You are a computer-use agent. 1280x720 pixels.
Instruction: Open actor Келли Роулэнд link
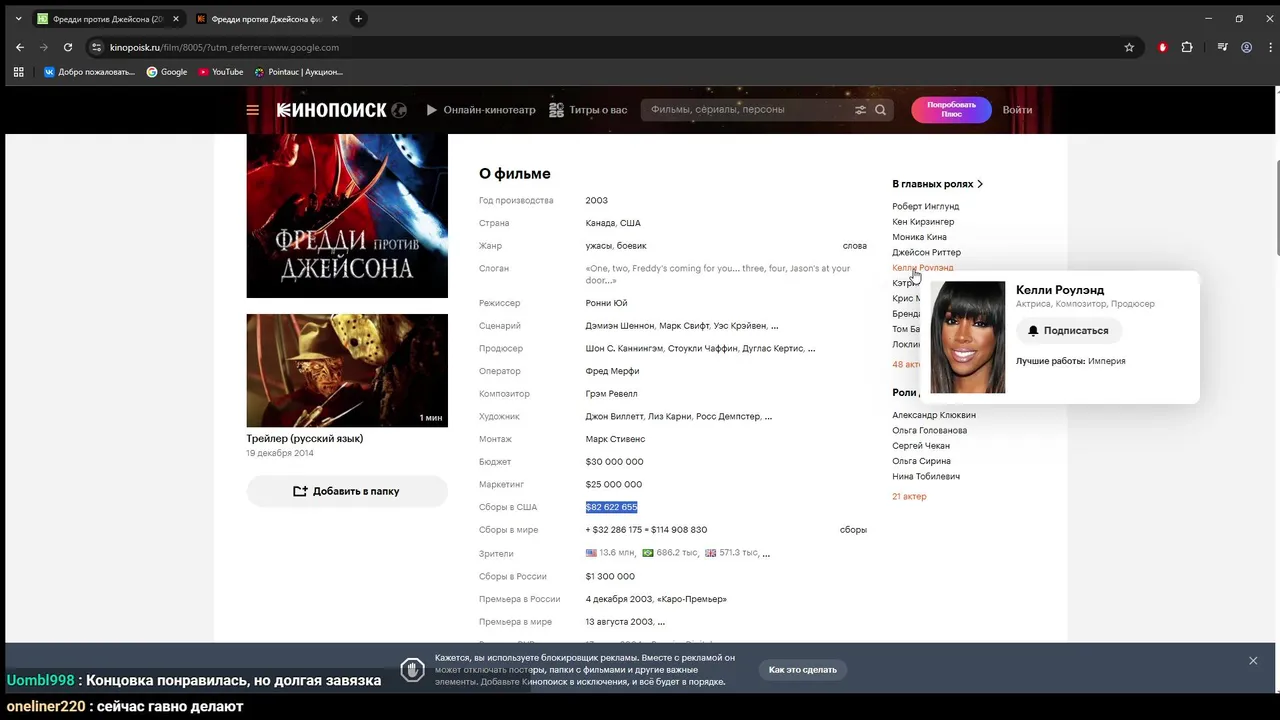pyautogui.click(x=922, y=268)
